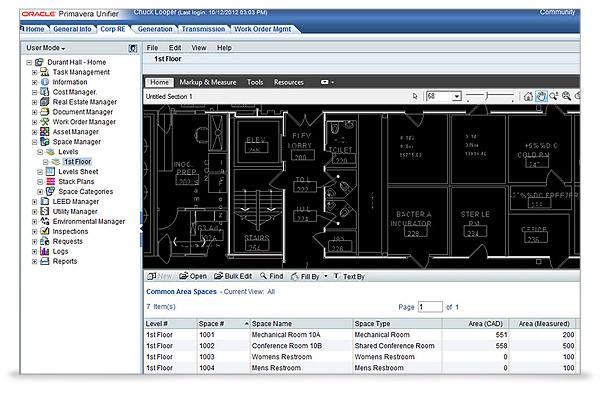
Task: Click the viewer home view icon
Action: click(x=528, y=96)
